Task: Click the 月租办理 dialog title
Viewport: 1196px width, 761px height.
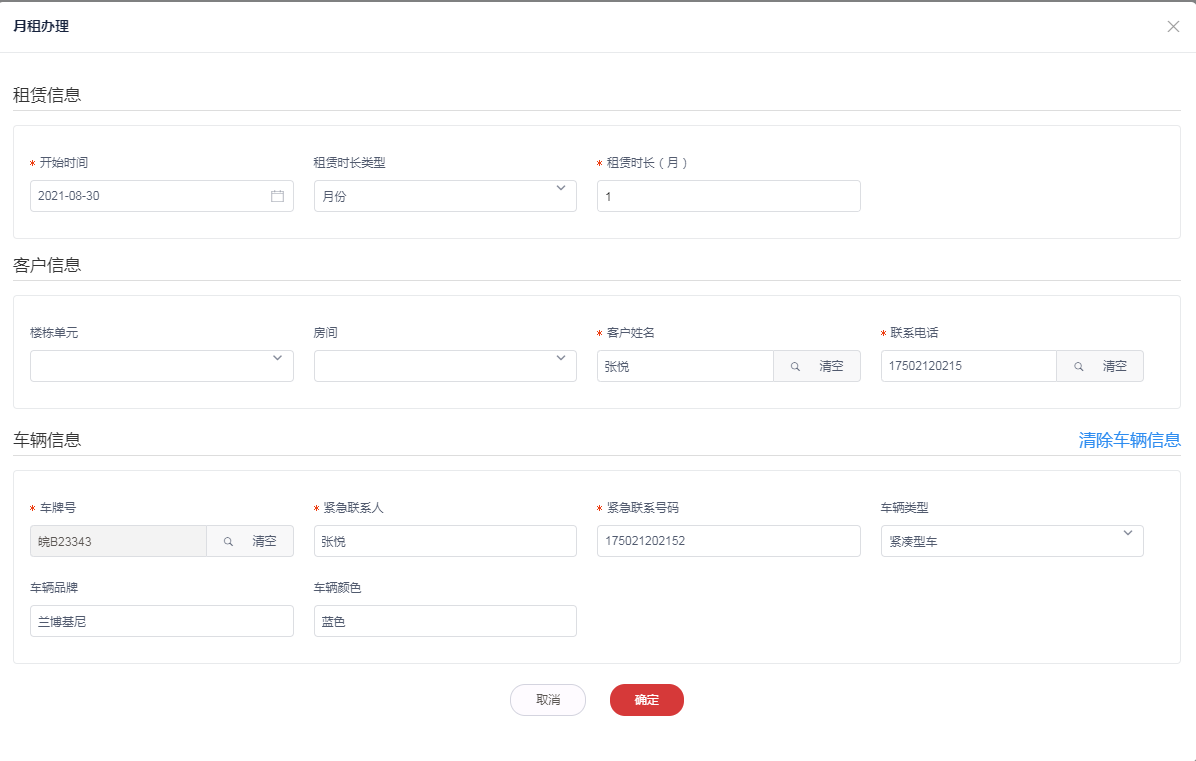Action: tap(41, 26)
